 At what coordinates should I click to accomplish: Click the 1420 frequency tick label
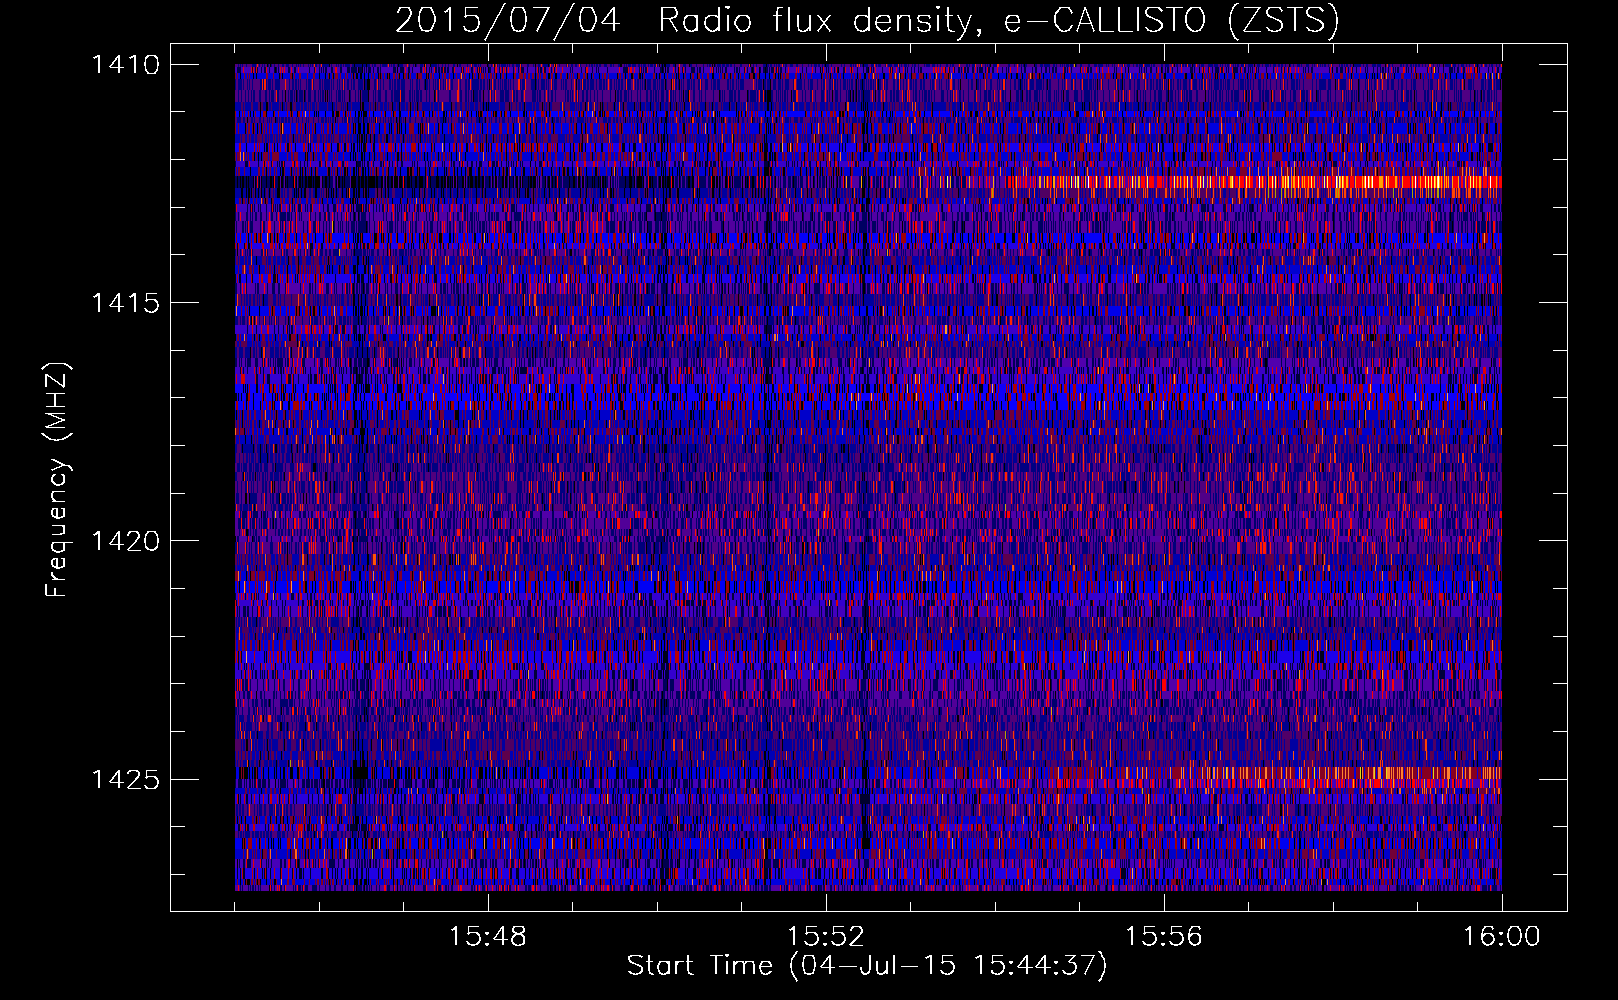tap(125, 541)
